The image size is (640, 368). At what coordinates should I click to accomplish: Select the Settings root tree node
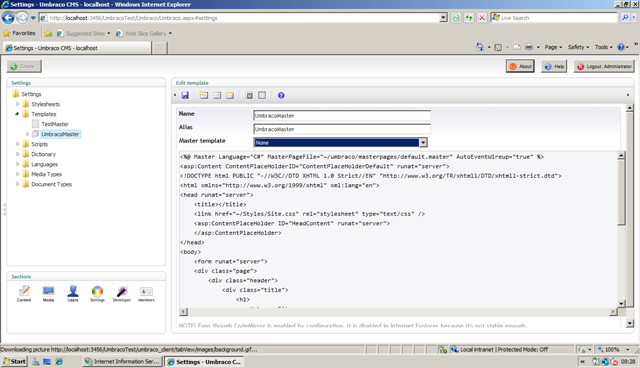[x=31, y=94]
